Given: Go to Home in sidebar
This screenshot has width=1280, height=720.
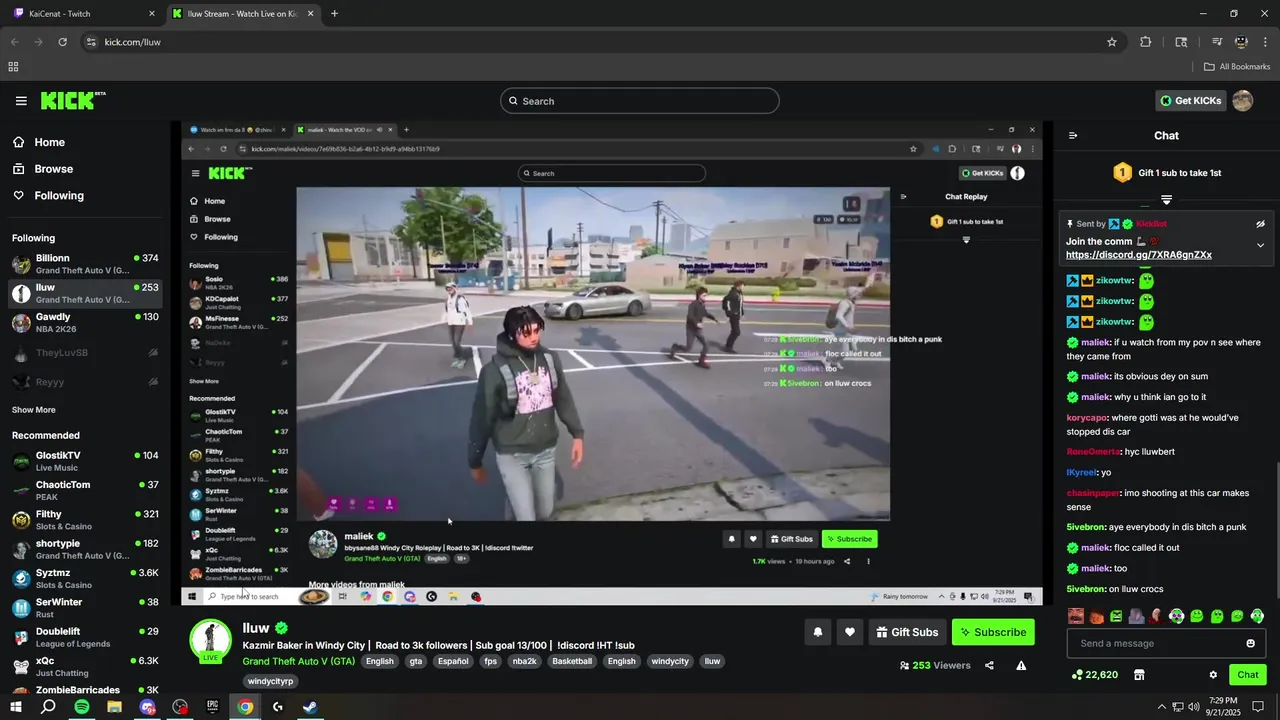Looking at the screenshot, I should point(39,142).
